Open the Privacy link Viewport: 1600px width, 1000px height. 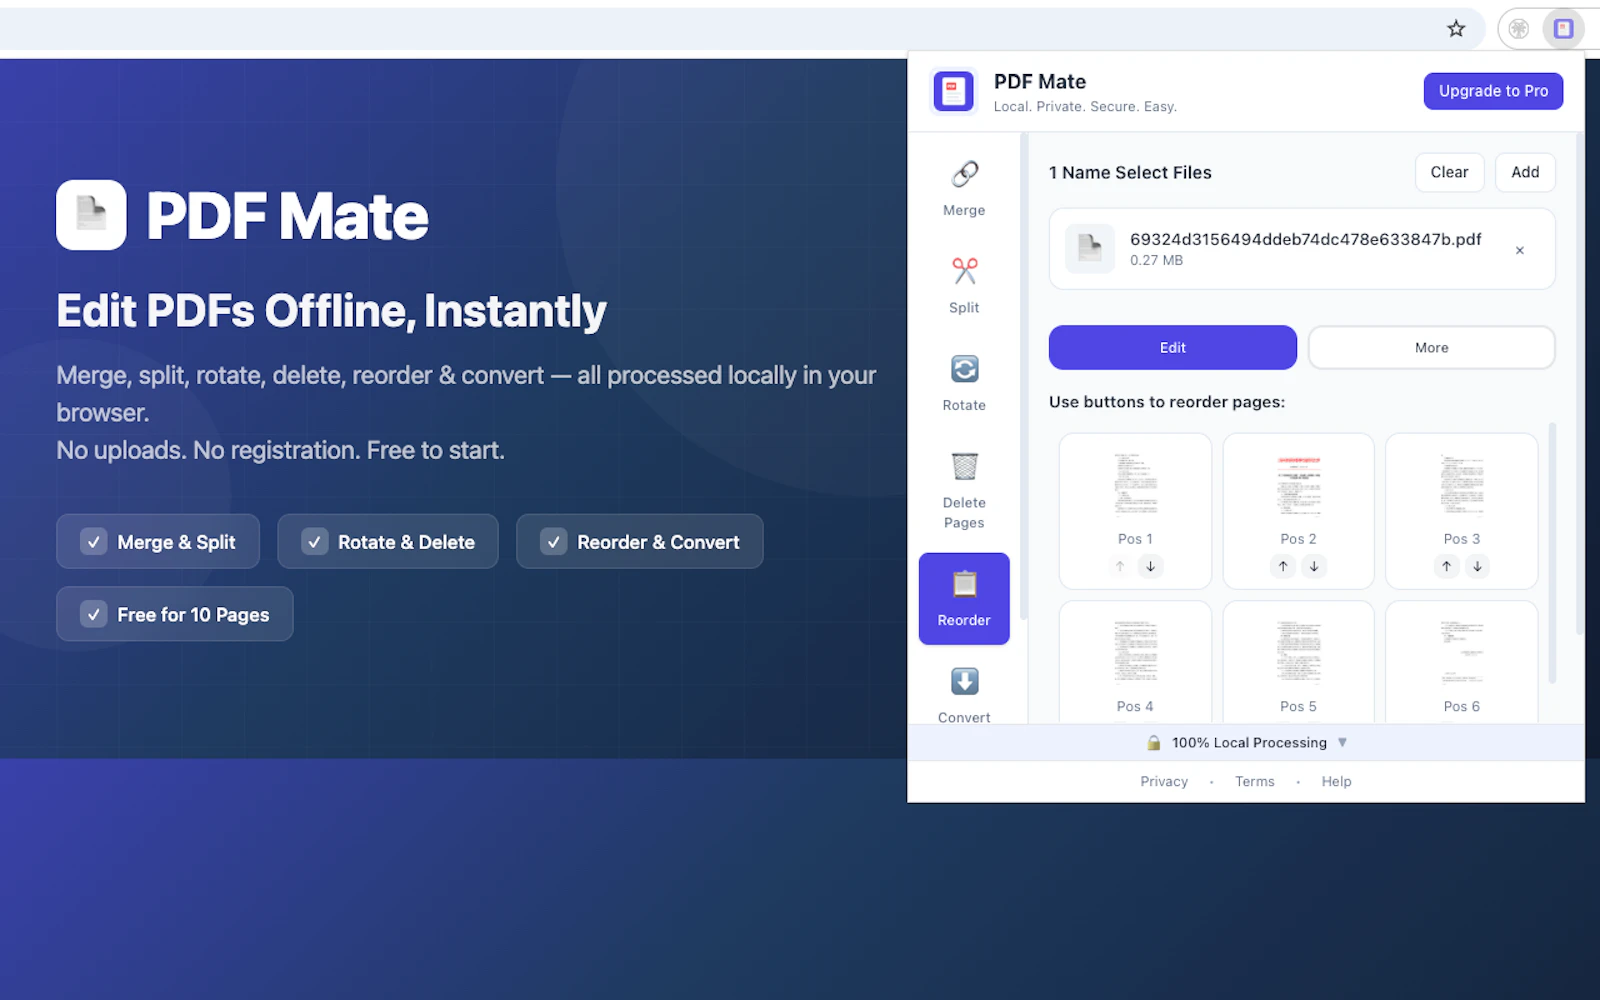coord(1164,782)
